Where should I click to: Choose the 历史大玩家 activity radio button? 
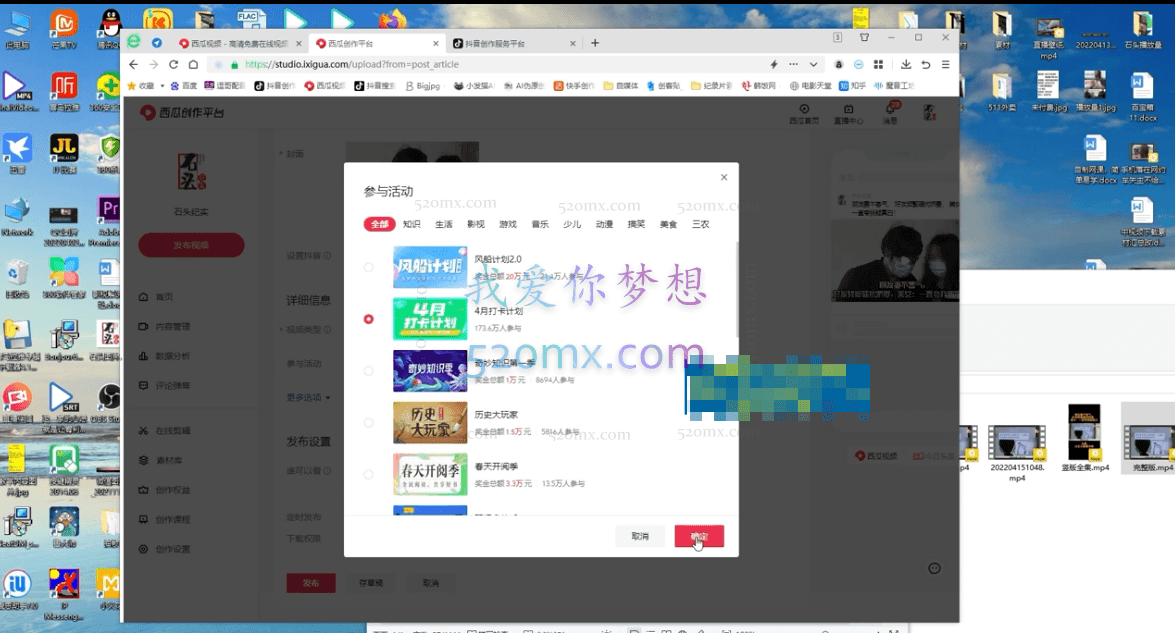pos(369,423)
